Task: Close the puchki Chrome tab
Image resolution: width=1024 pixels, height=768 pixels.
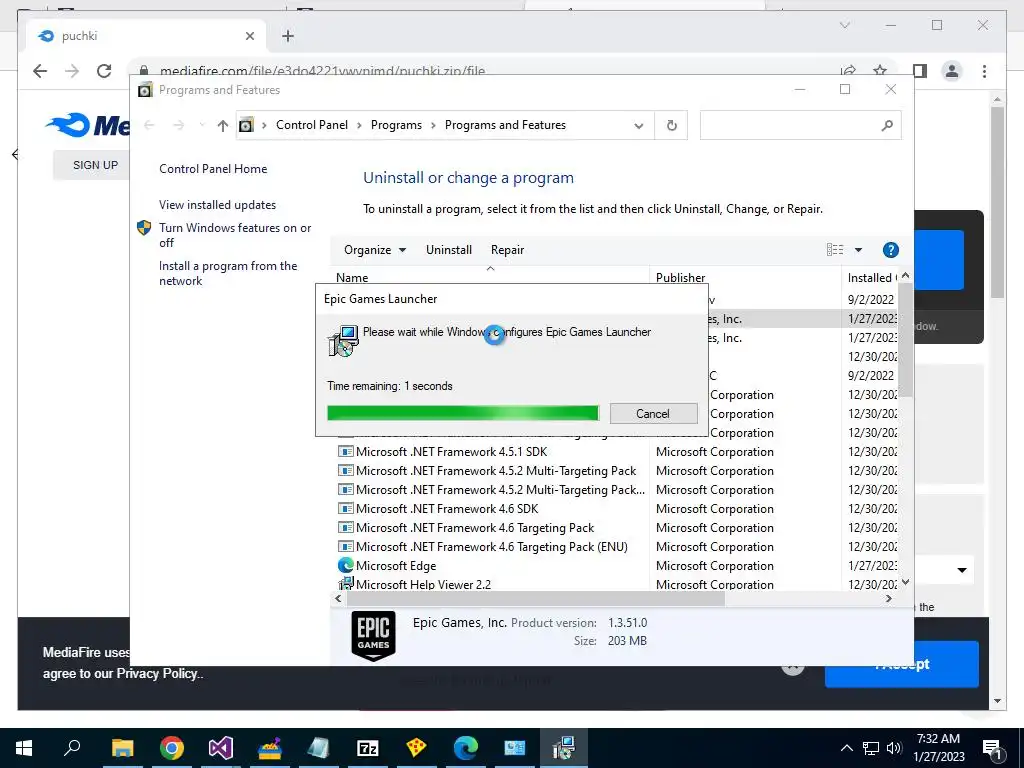Action: (249, 36)
